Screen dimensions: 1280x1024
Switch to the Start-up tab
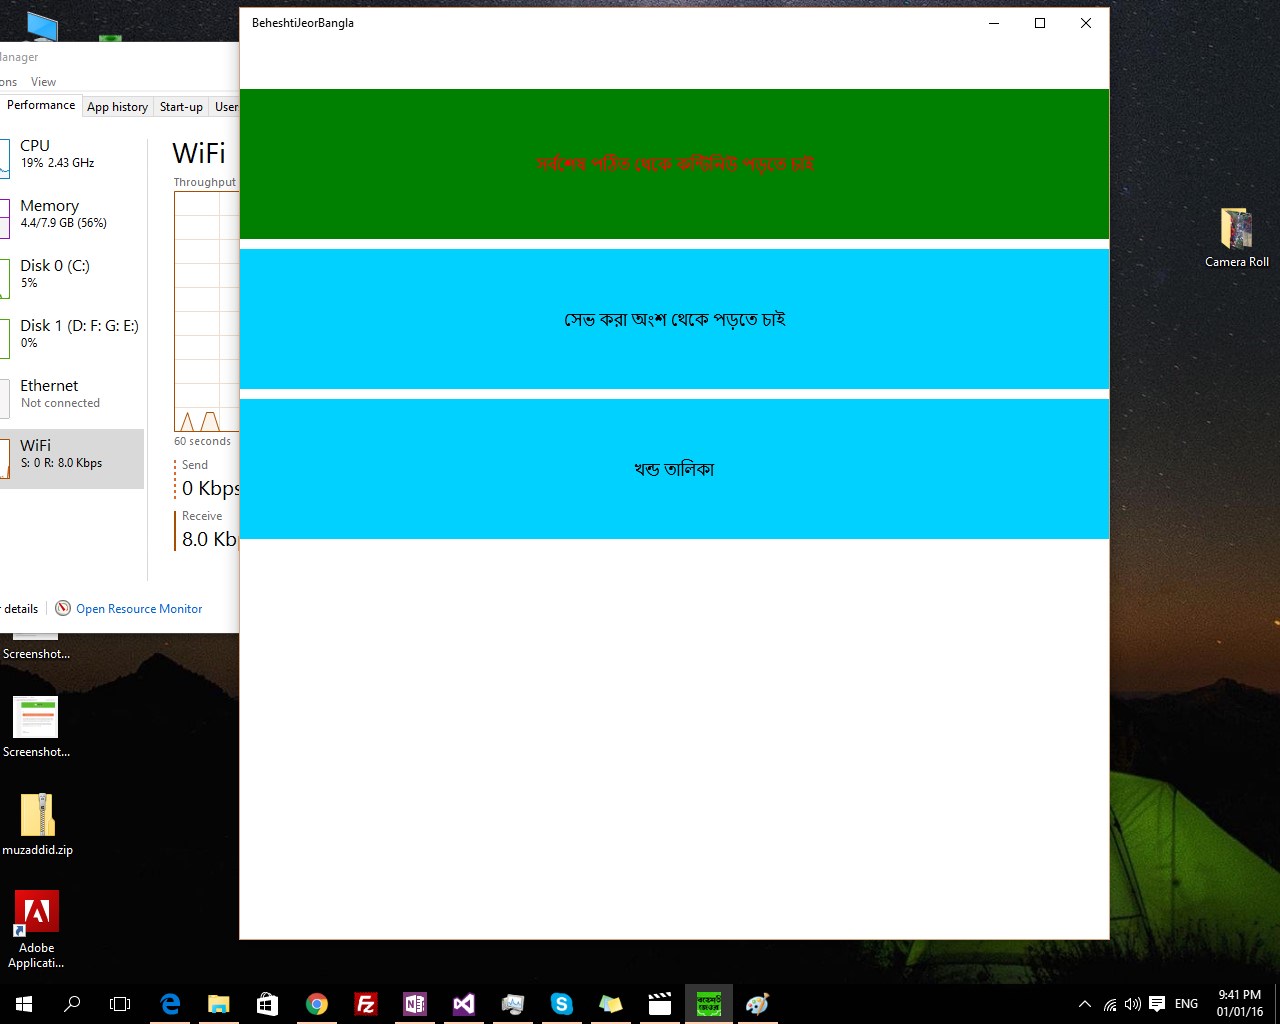181,107
